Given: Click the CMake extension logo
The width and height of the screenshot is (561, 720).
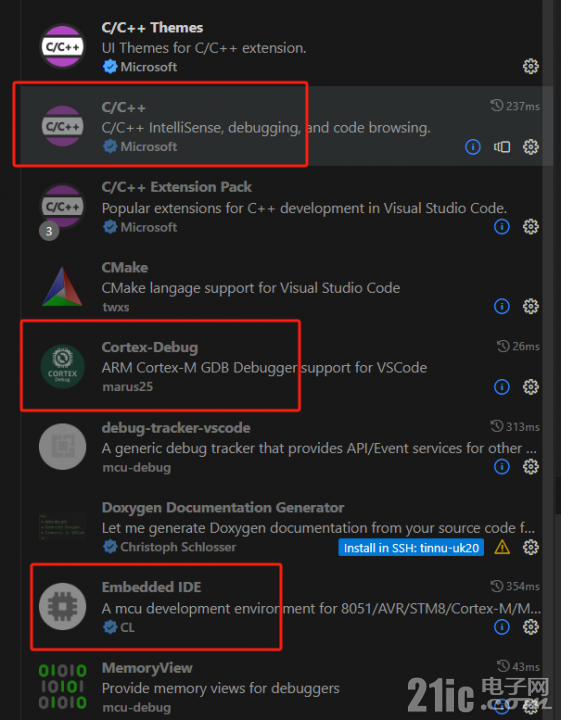Looking at the screenshot, I should pyautogui.click(x=62, y=287).
